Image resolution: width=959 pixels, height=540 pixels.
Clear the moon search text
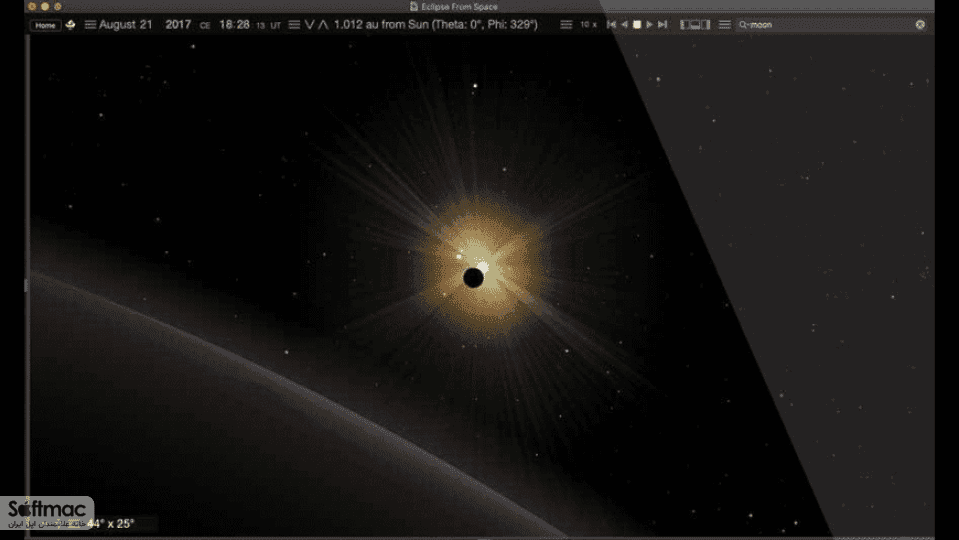pyautogui.click(x=920, y=25)
